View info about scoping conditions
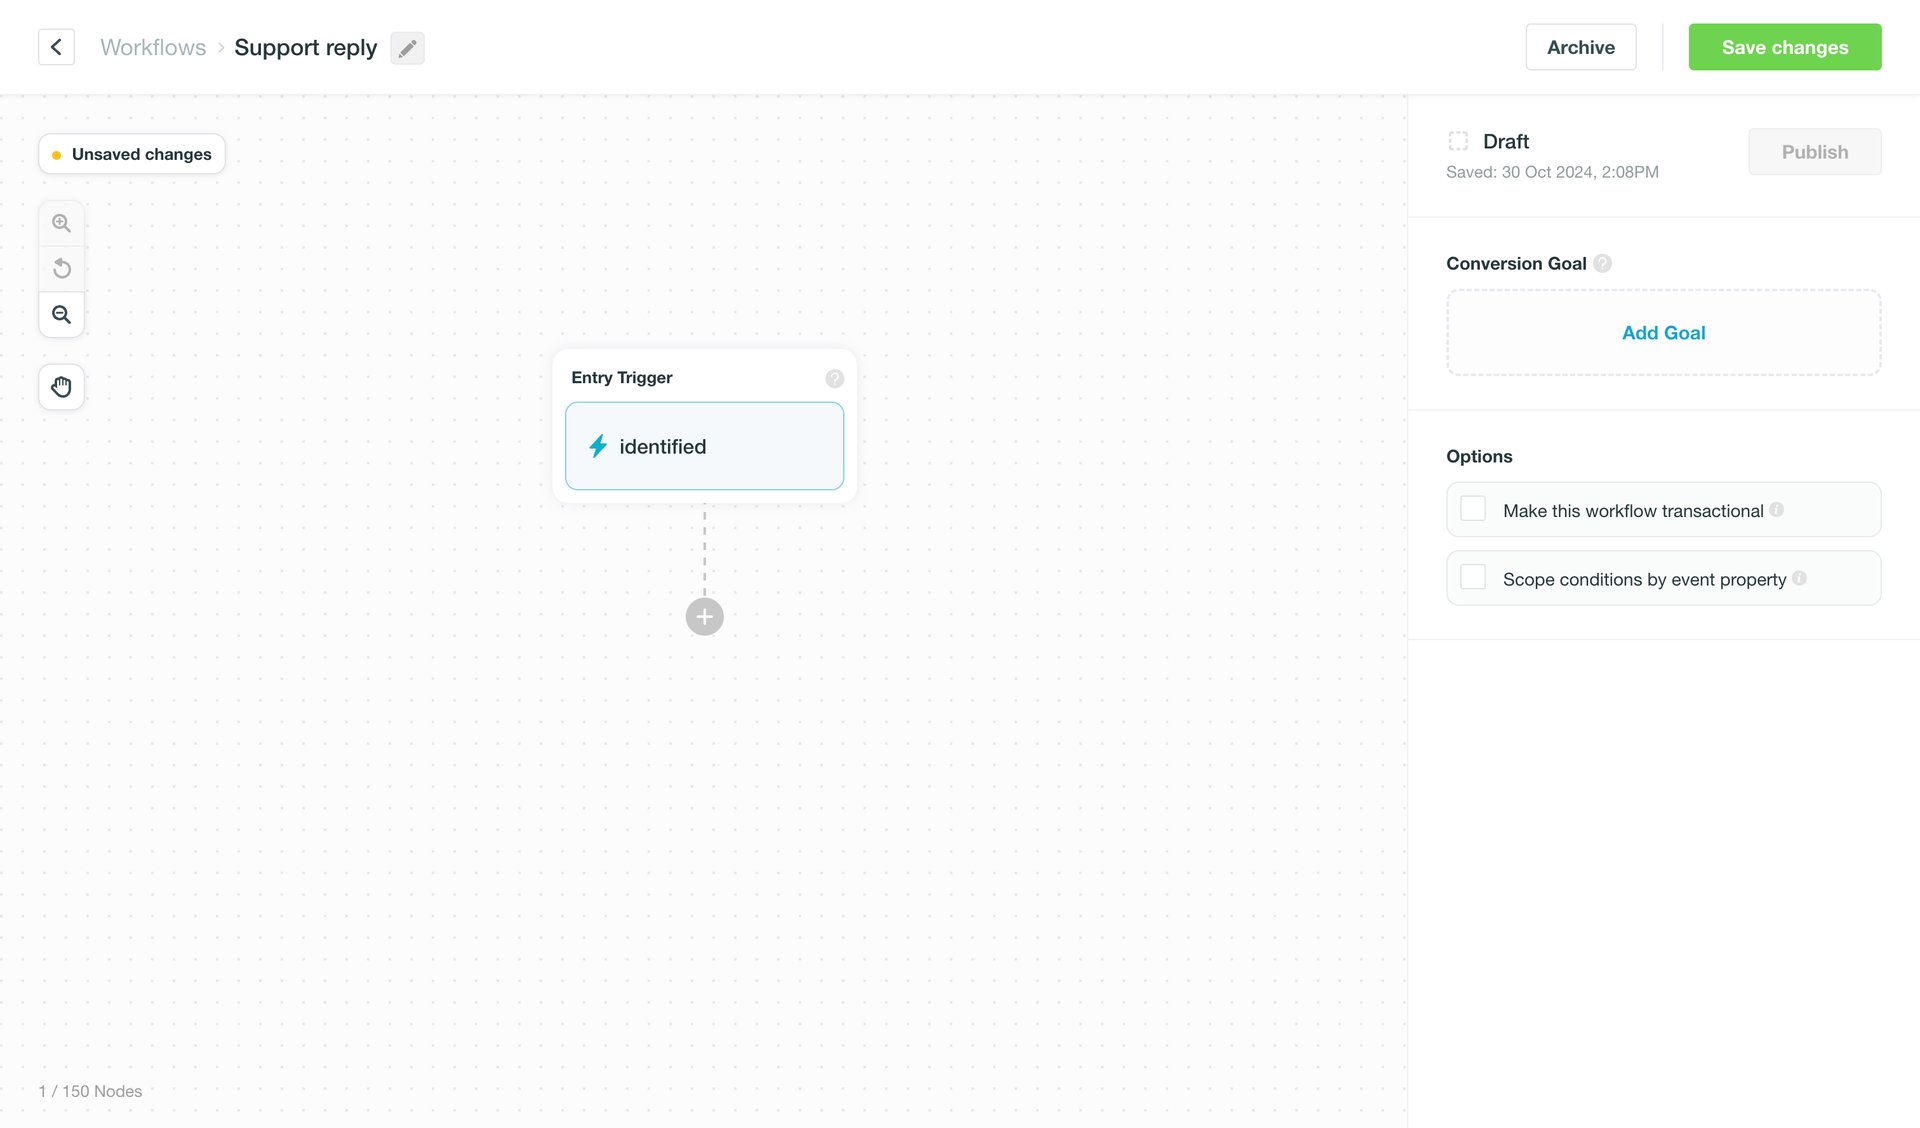The height and width of the screenshot is (1128, 1920). point(1801,578)
